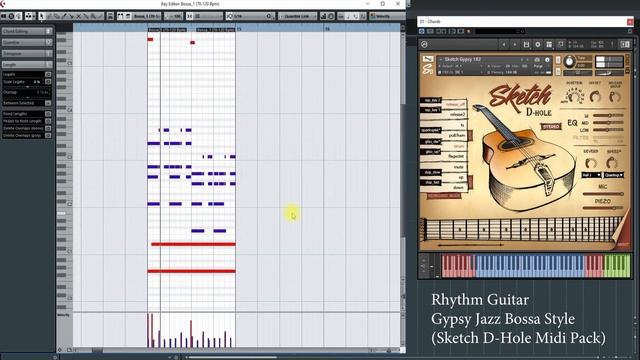The width and height of the screenshot is (640, 360).
Task: Adjust the Scale Legato slider
Action: [28, 87]
